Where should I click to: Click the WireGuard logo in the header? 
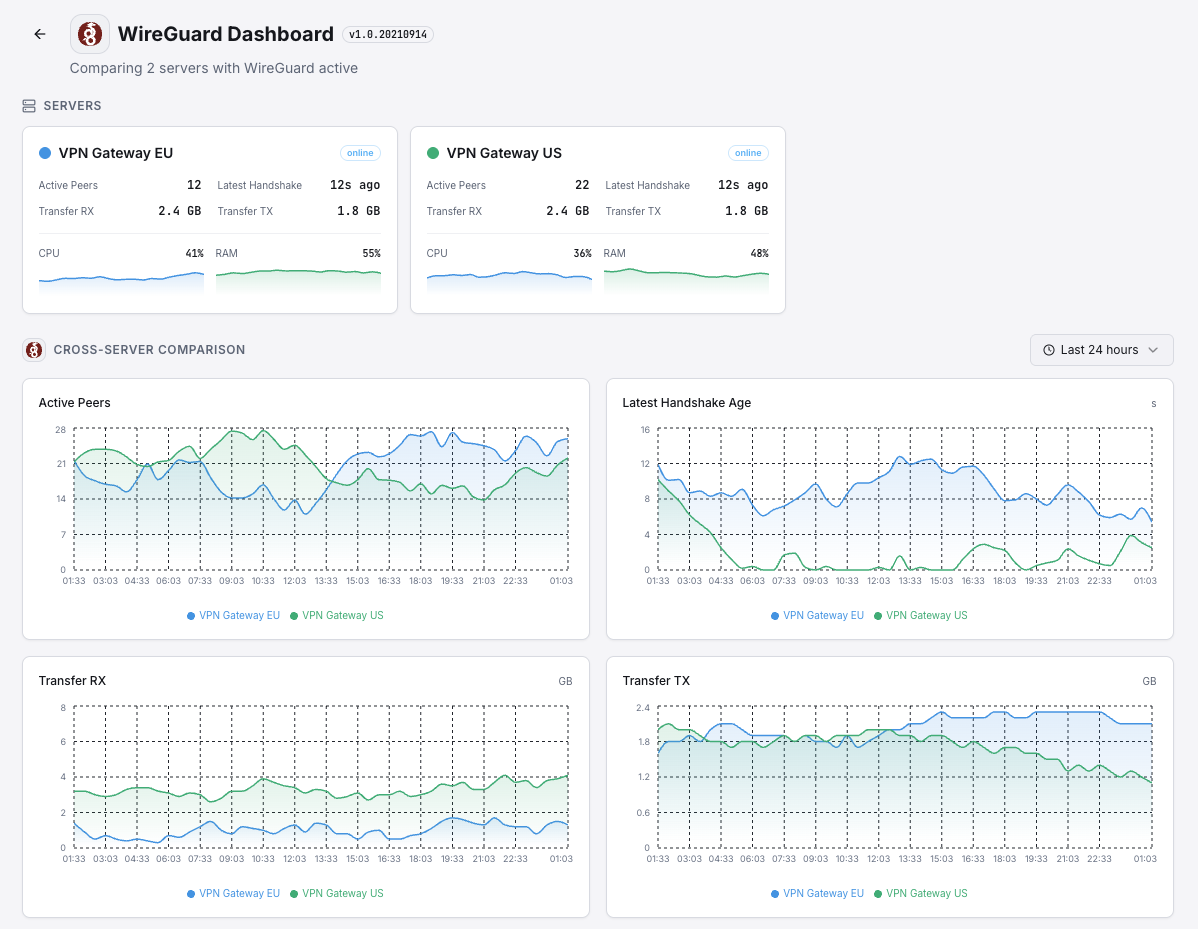[90, 34]
